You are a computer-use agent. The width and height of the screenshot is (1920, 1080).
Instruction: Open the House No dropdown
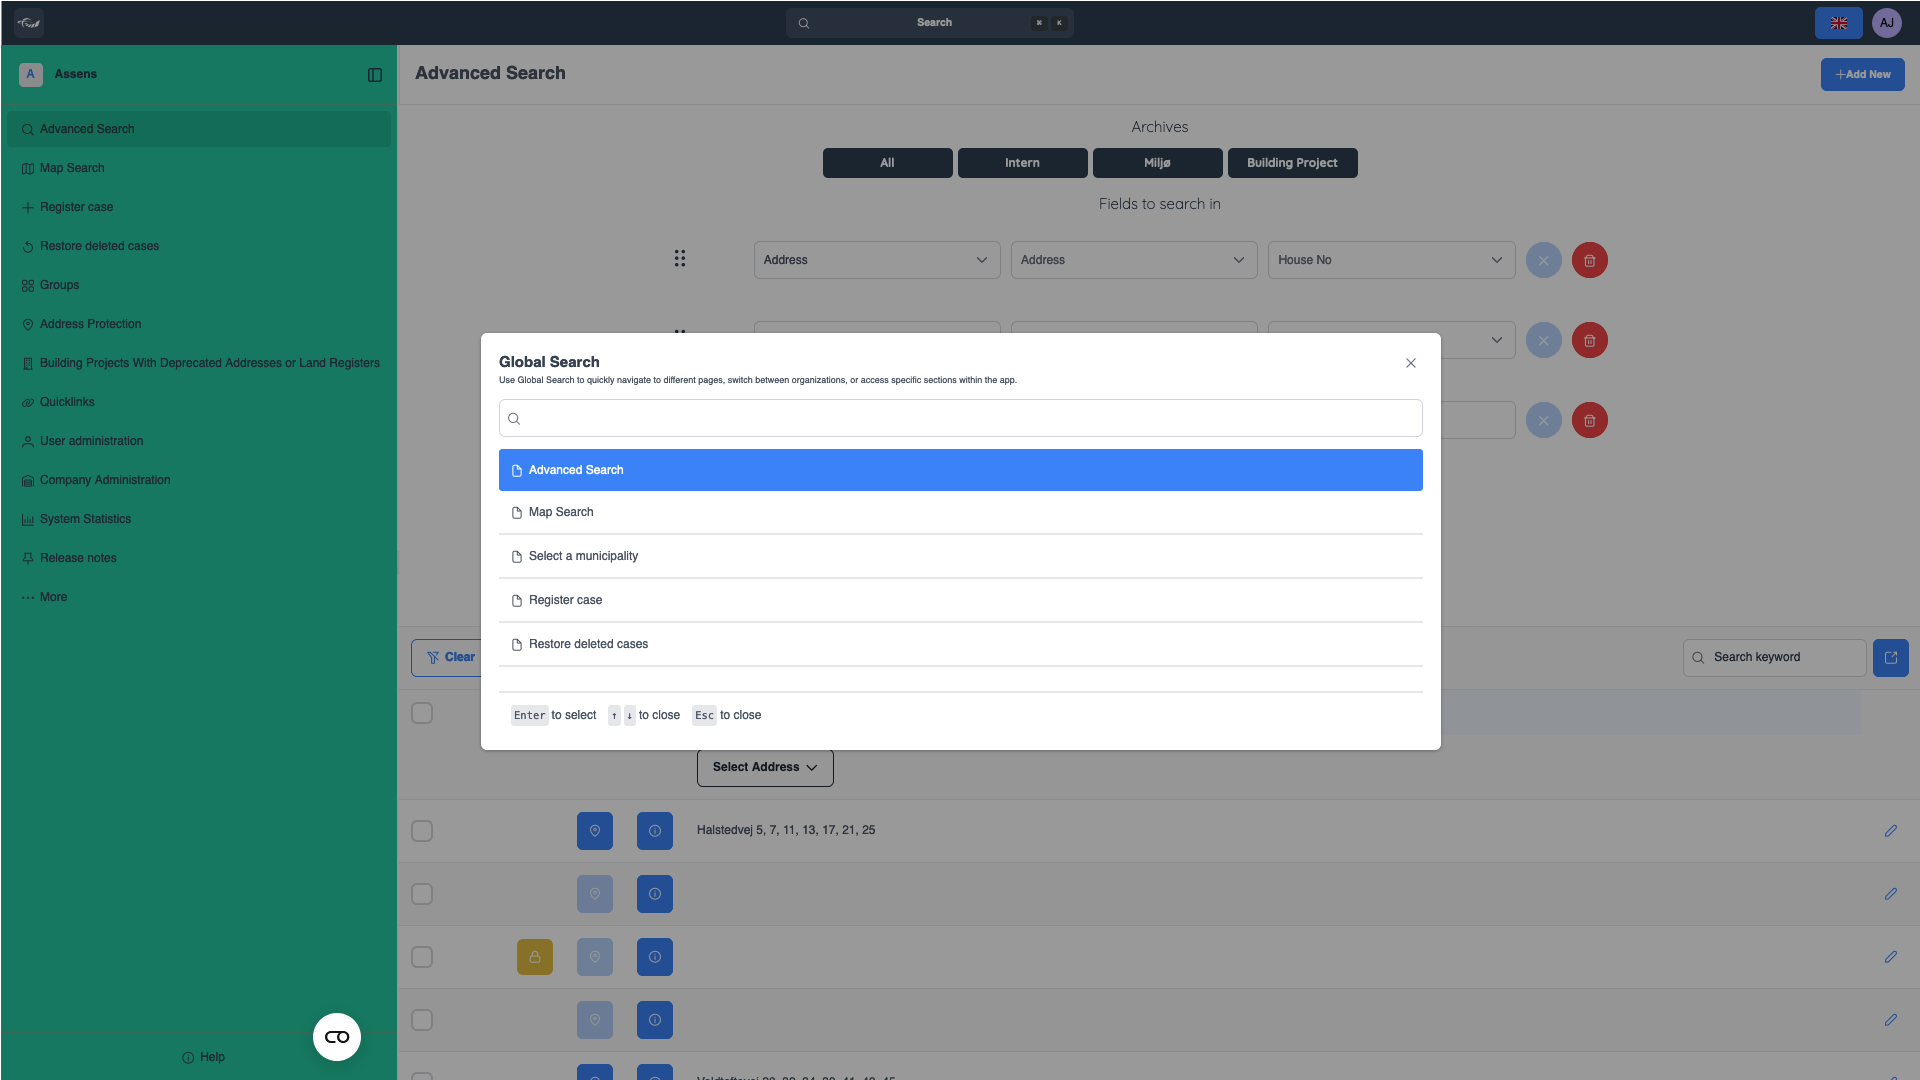[1390, 260]
